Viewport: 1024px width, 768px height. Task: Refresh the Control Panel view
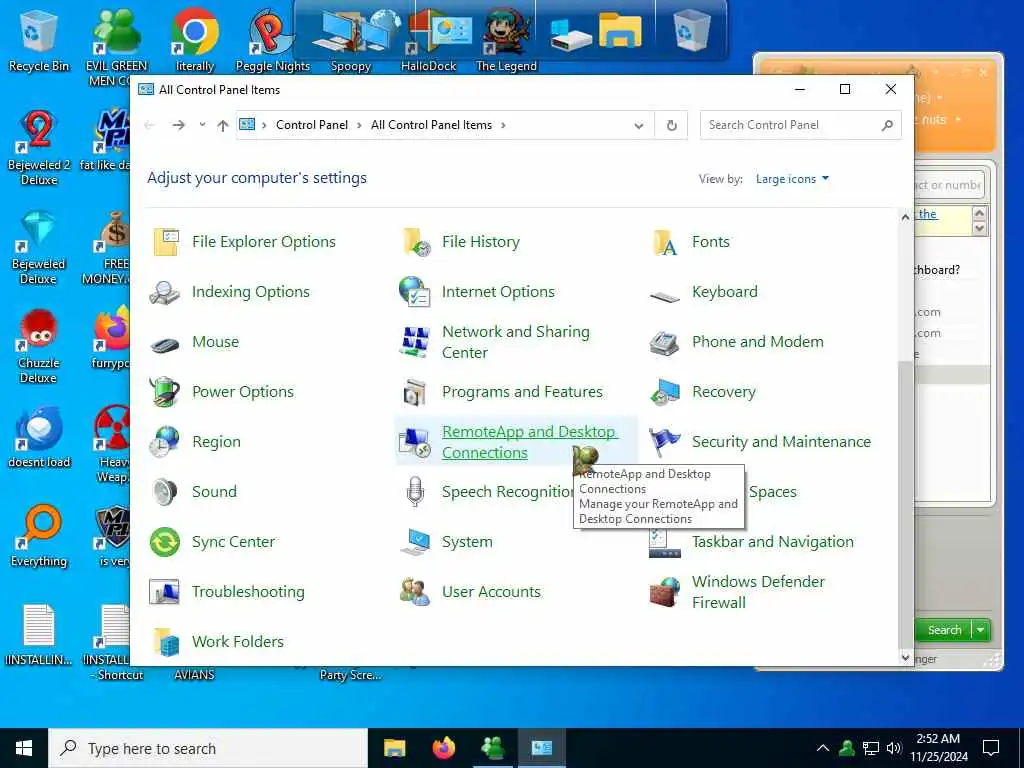pos(671,125)
